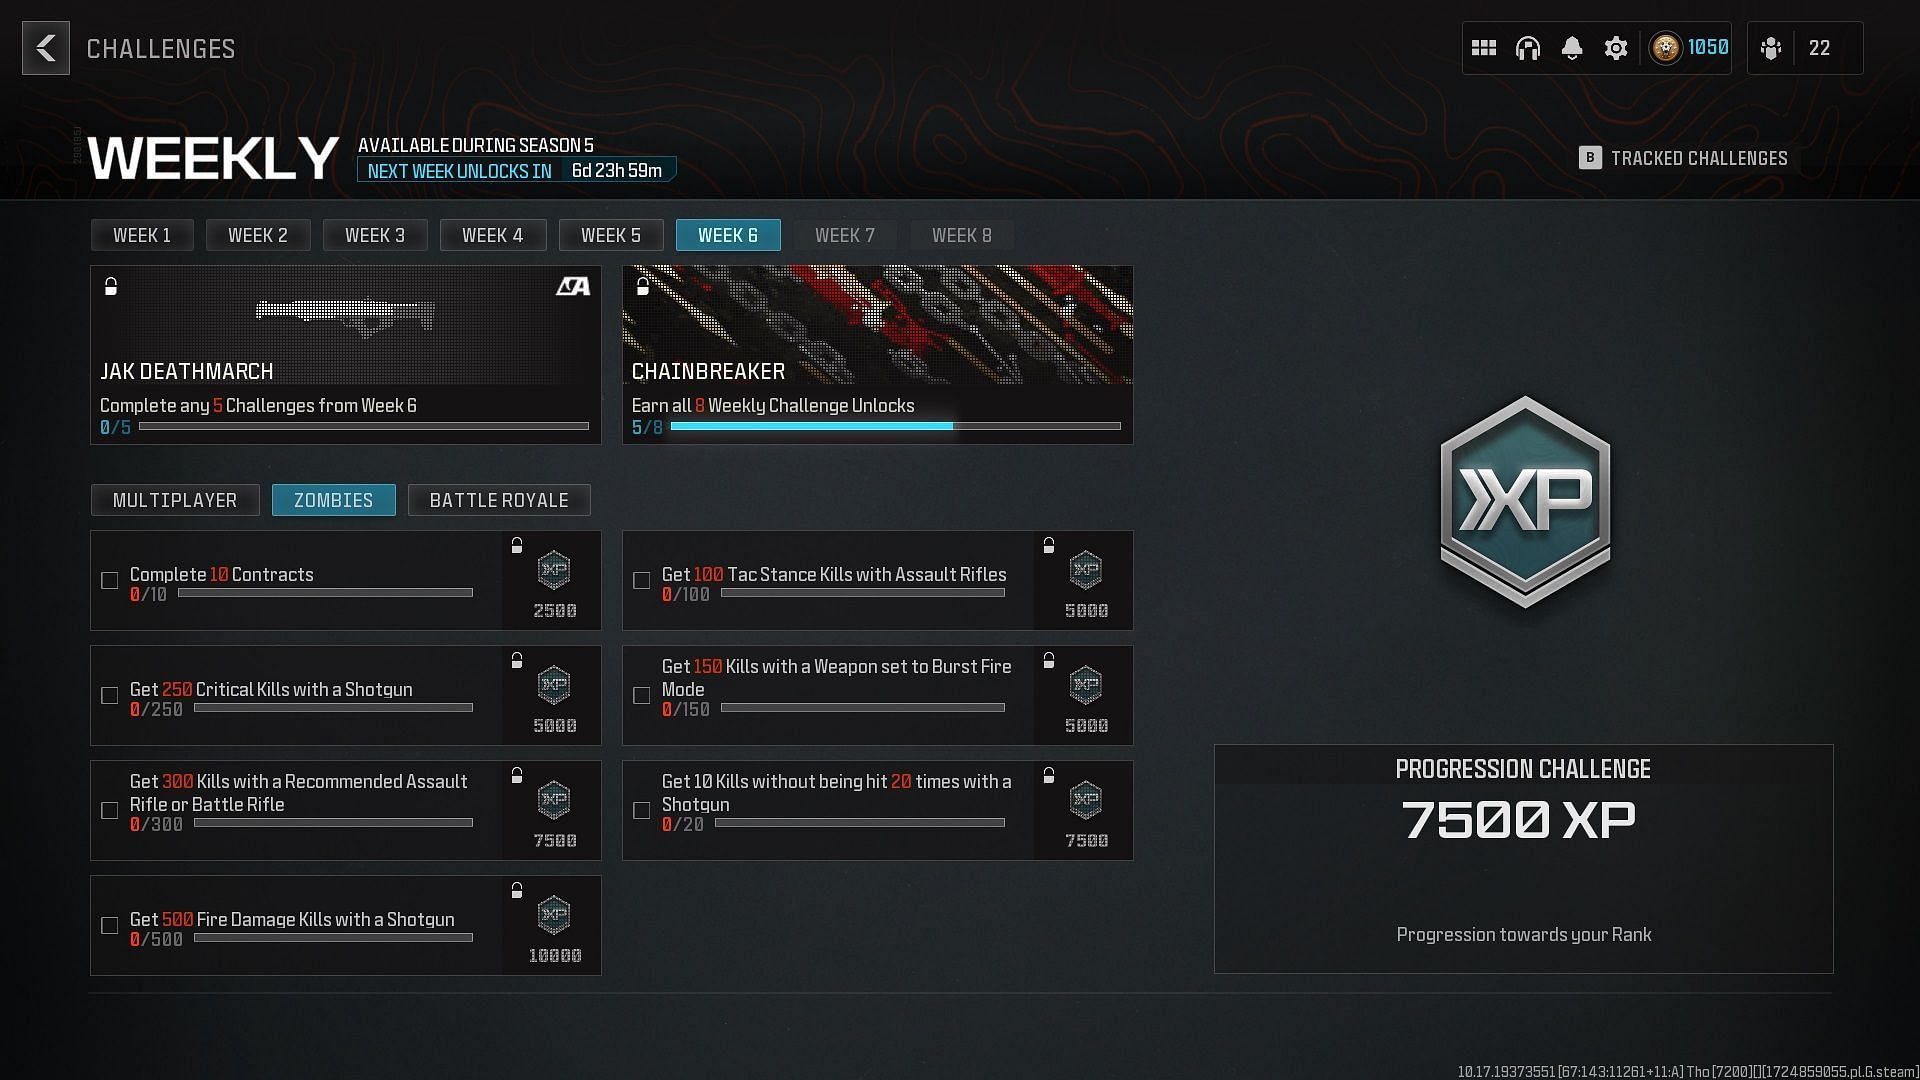Open the notification bell icon
Screen dimensions: 1920x1080
coord(1572,49)
